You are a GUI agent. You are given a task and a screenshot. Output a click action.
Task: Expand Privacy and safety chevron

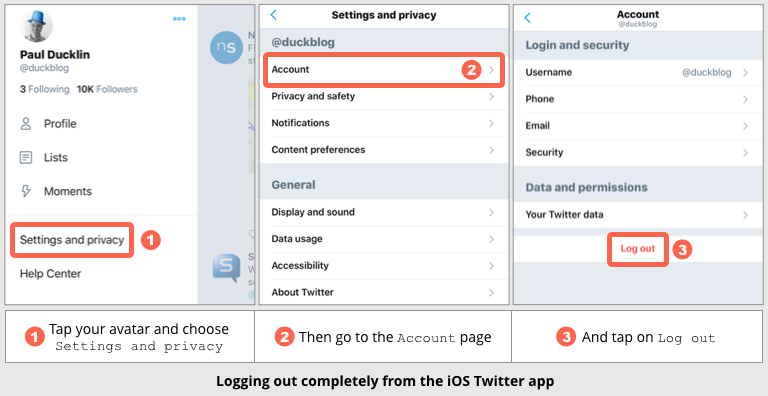[x=491, y=97]
